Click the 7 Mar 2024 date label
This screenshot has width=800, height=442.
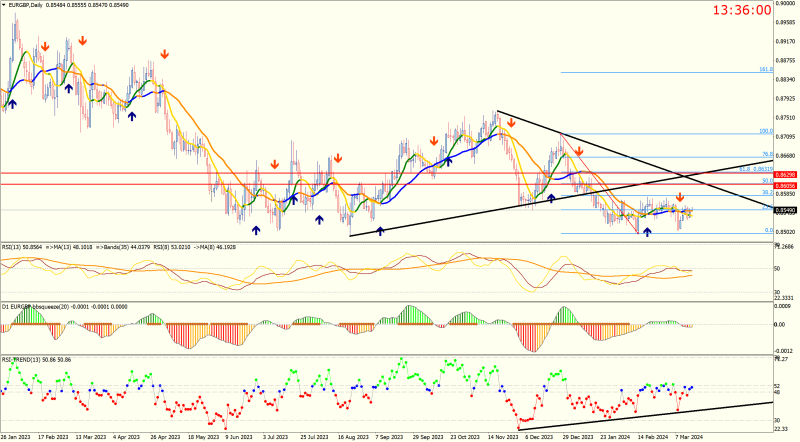[x=689, y=437]
